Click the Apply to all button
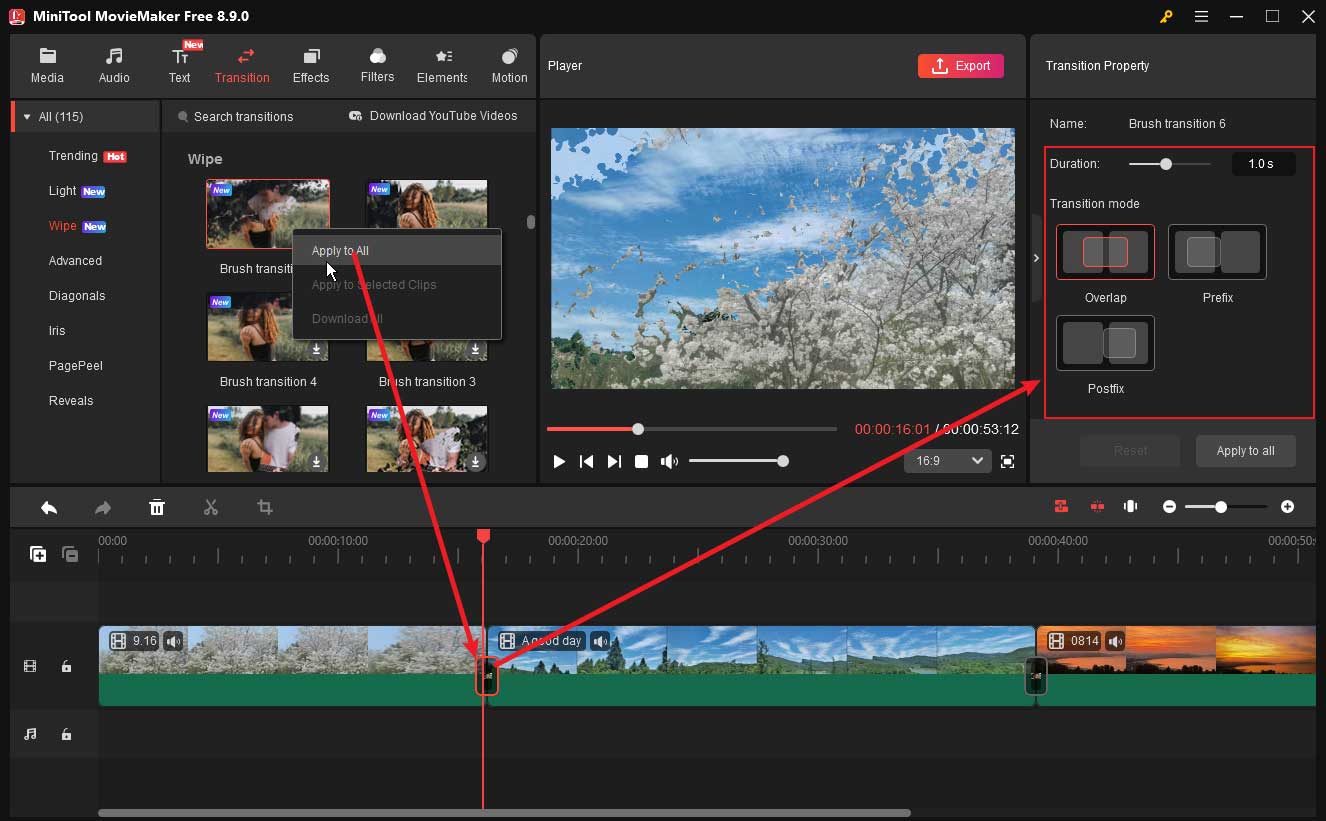The height and width of the screenshot is (821, 1326). point(1245,451)
